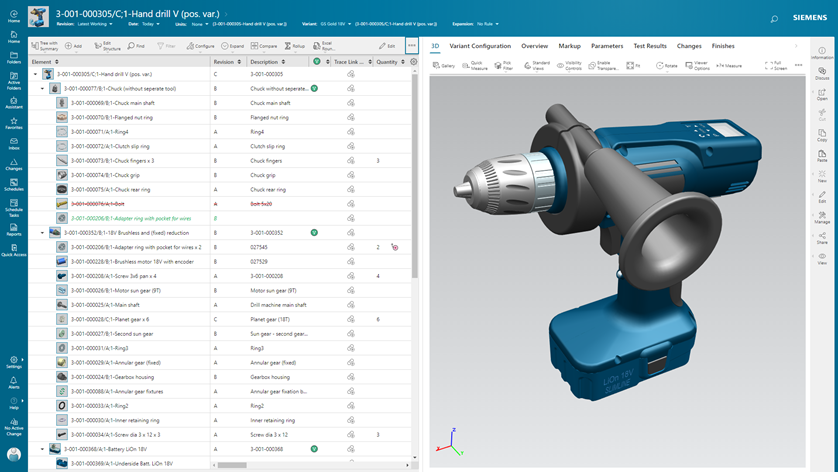Go to Favorites in the sidebar
This screenshot has height=472, width=838.
(14, 123)
